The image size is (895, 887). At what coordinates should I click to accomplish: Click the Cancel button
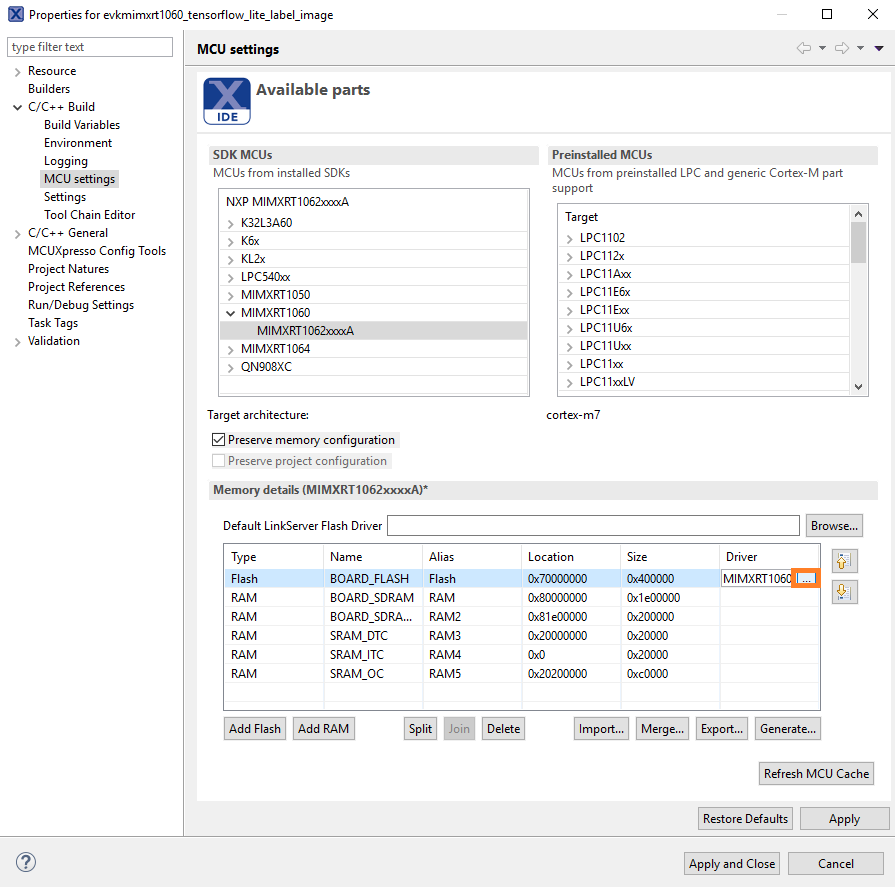(x=836, y=864)
